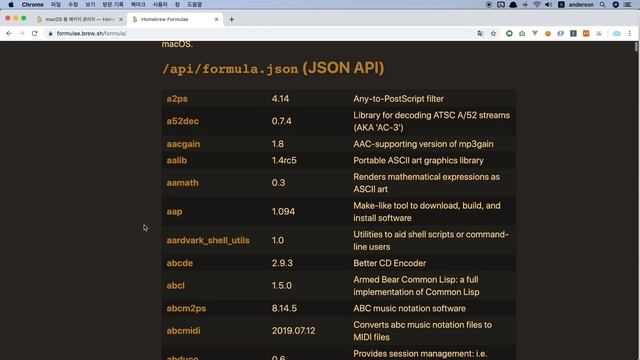640x360 pixels.
Task: Open the aardvark_shell_utils formula link
Action: point(208,240)
